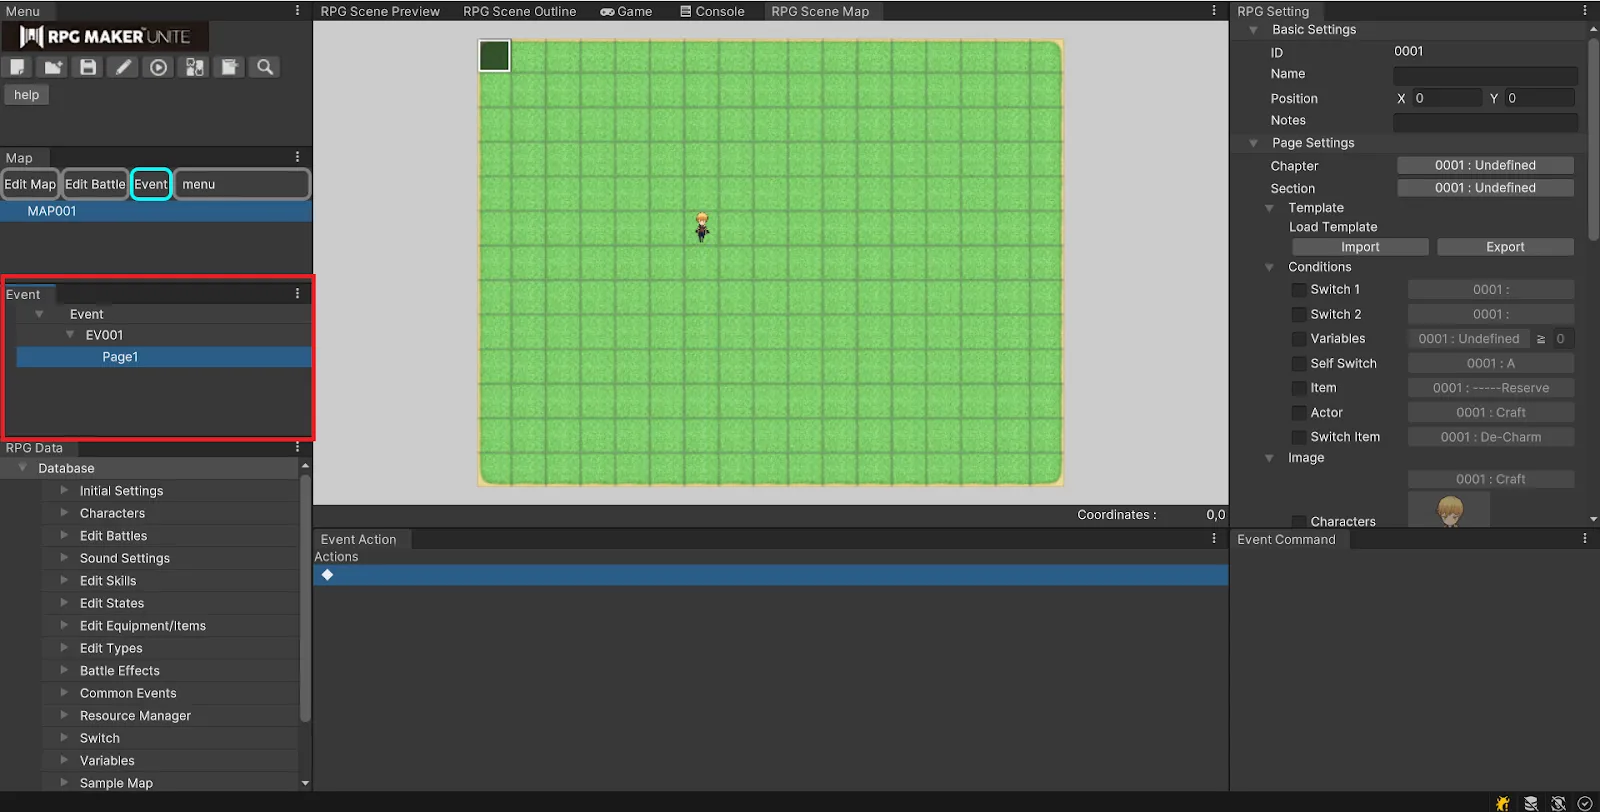Expand the Characters database entry

64,513
